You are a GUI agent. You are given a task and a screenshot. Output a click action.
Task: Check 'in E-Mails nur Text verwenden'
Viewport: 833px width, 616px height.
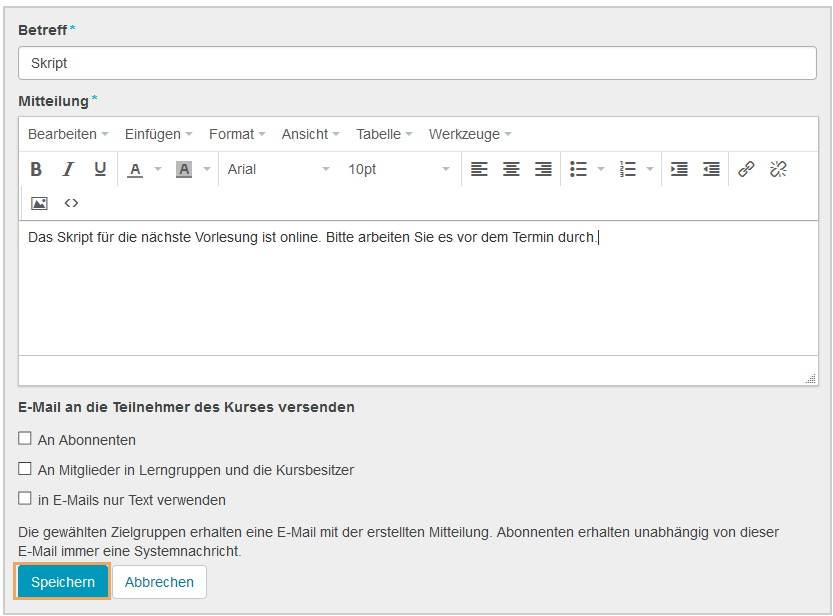click(23, 500)
